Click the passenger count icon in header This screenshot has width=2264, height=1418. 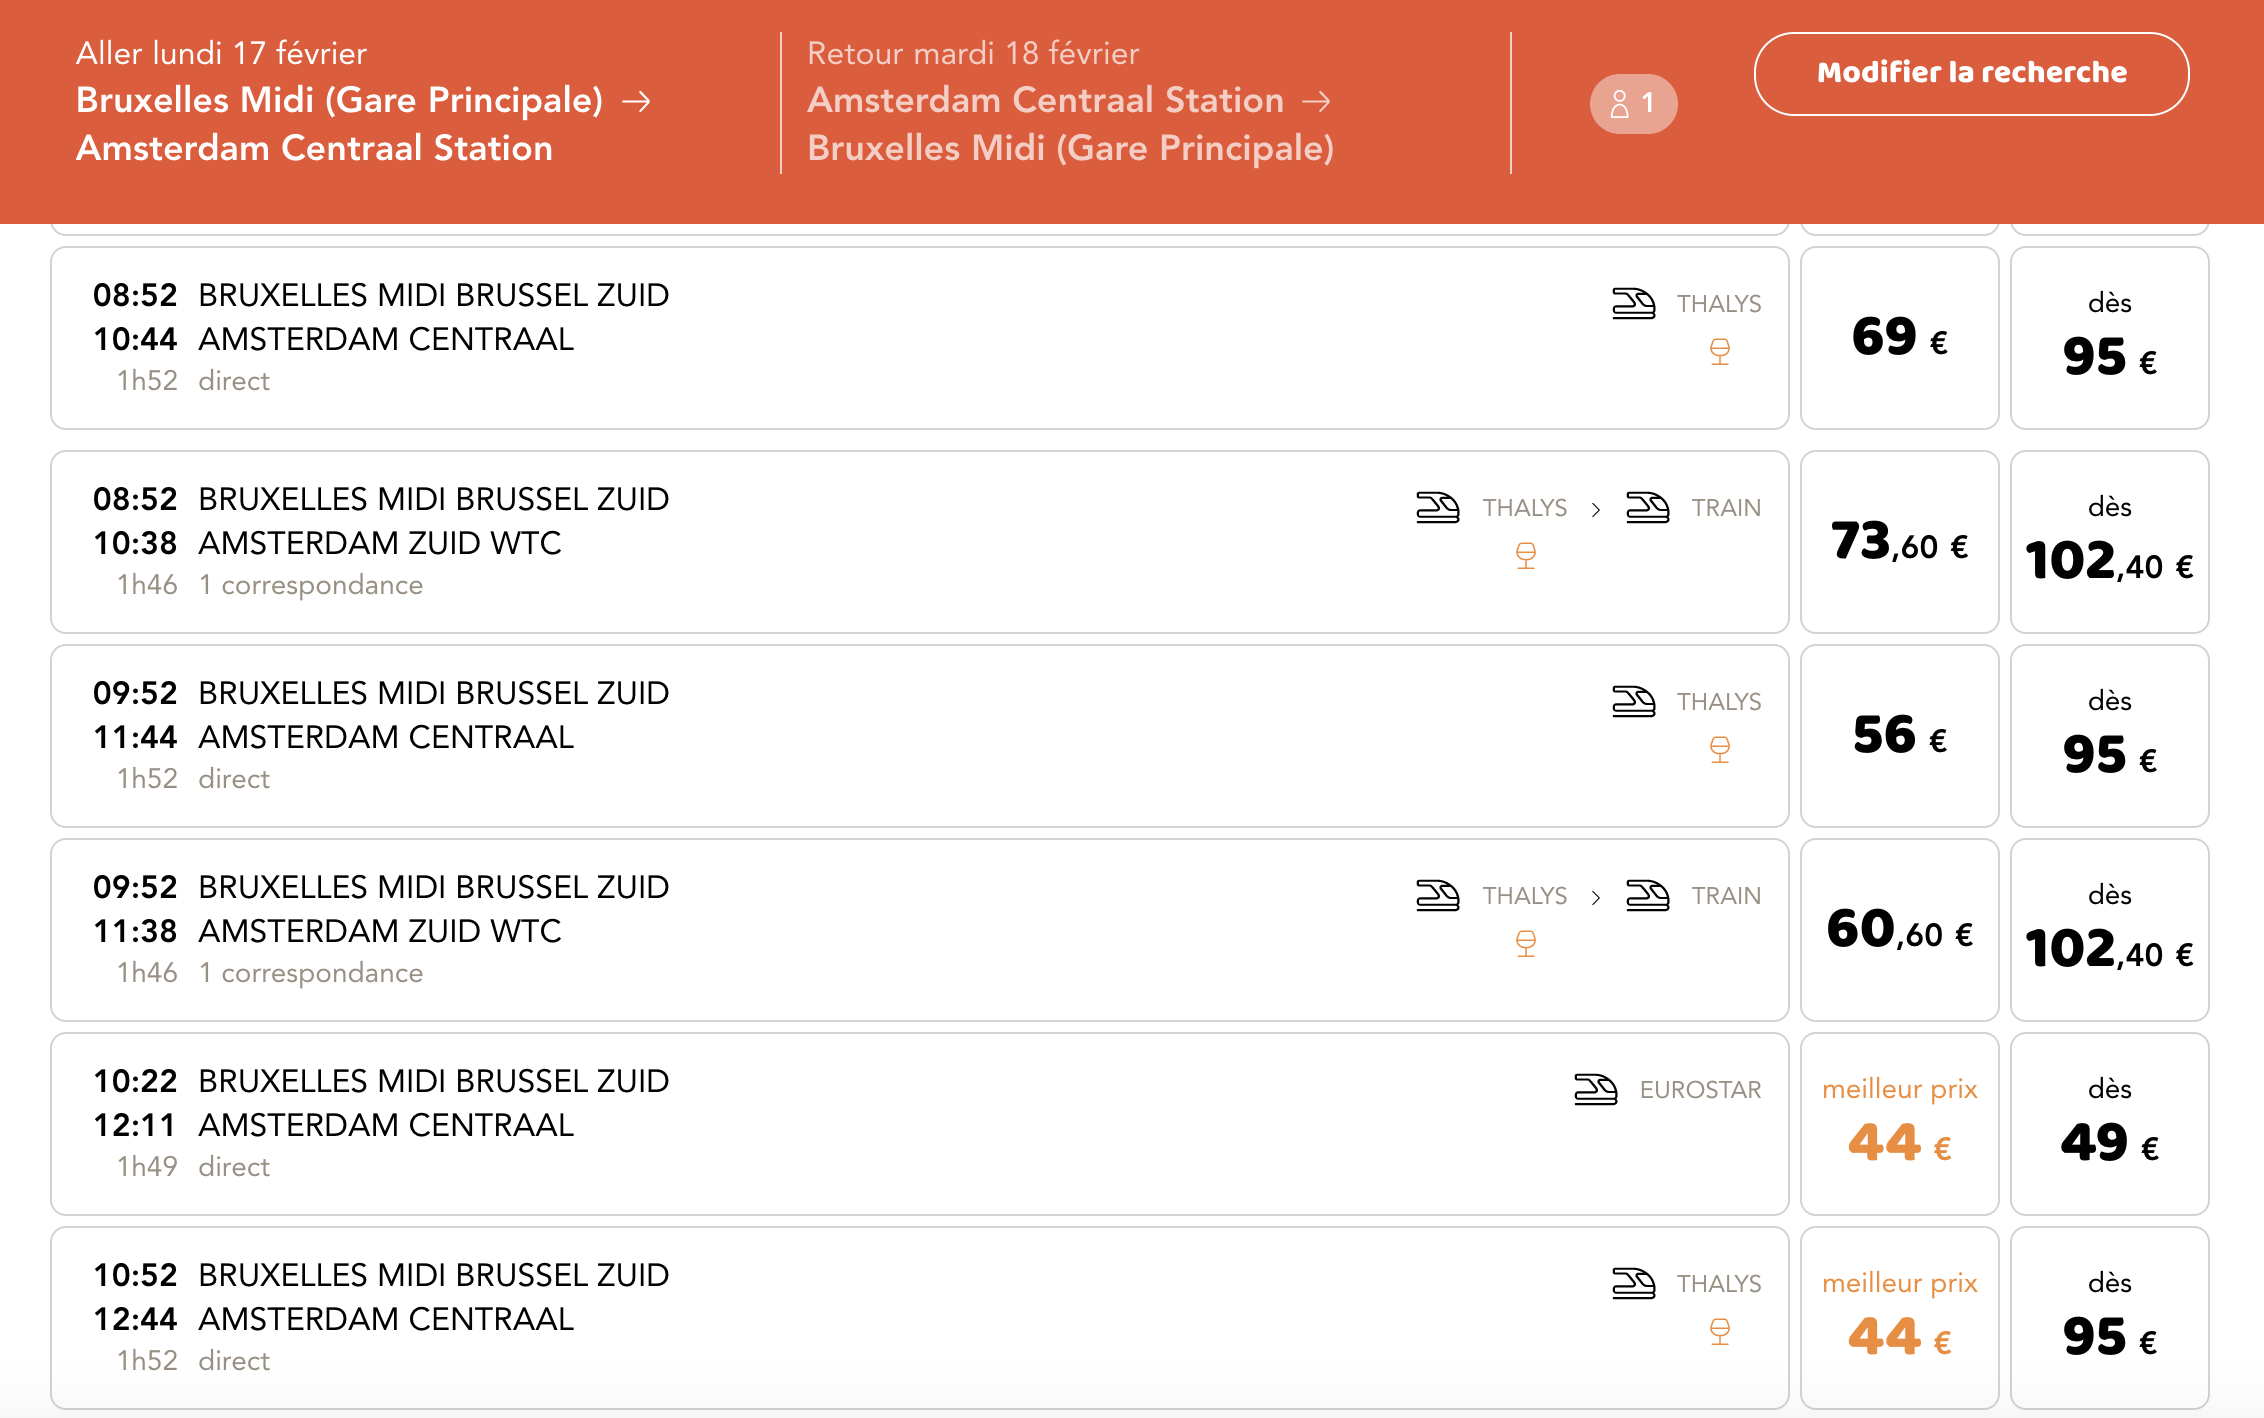1632,103
